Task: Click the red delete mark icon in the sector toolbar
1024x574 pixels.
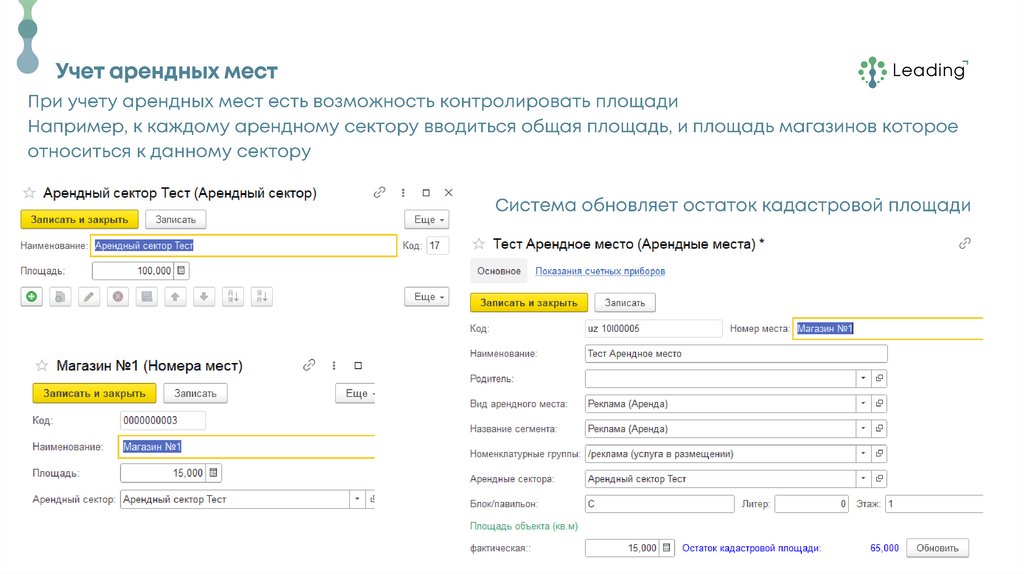Action: pyautogui.click(x=118, y=296)
